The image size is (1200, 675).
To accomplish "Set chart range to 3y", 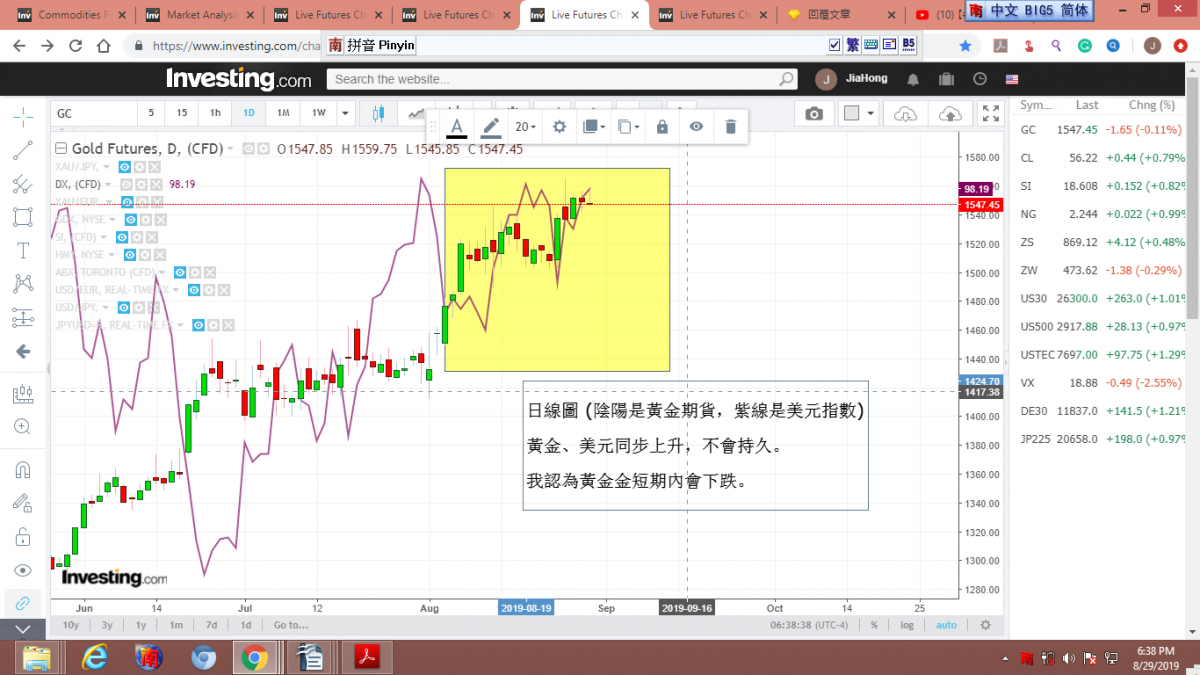I will coord(107,625).
